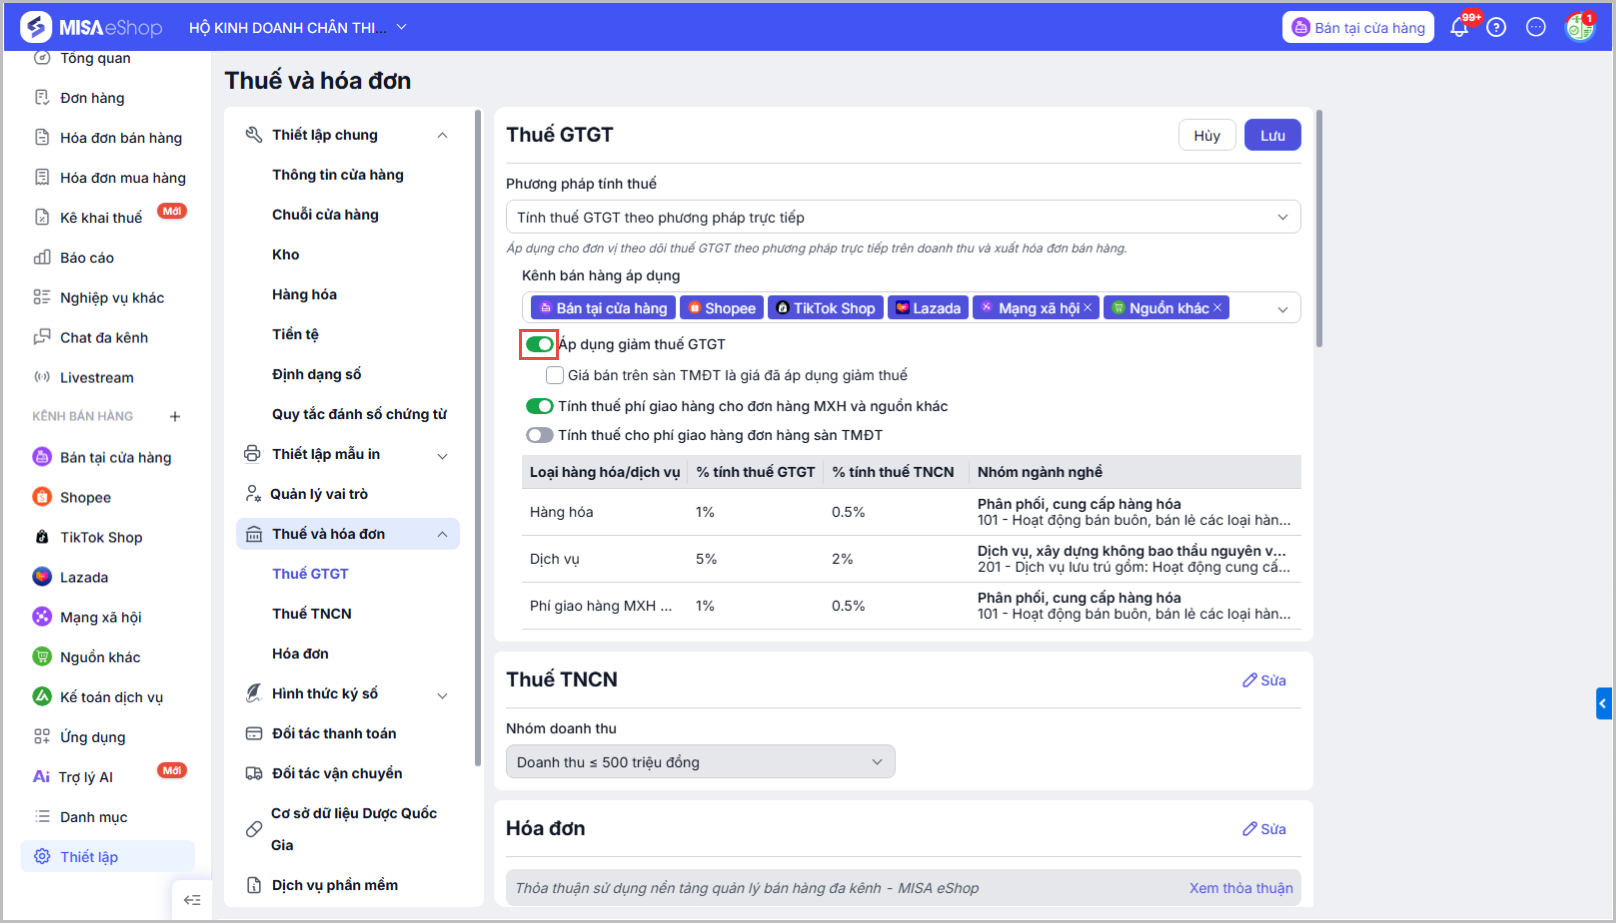Image resolution: width=1616 pixels, height=923 pixels.
Task: Click the Danh mục list icon
Action: 42,817
